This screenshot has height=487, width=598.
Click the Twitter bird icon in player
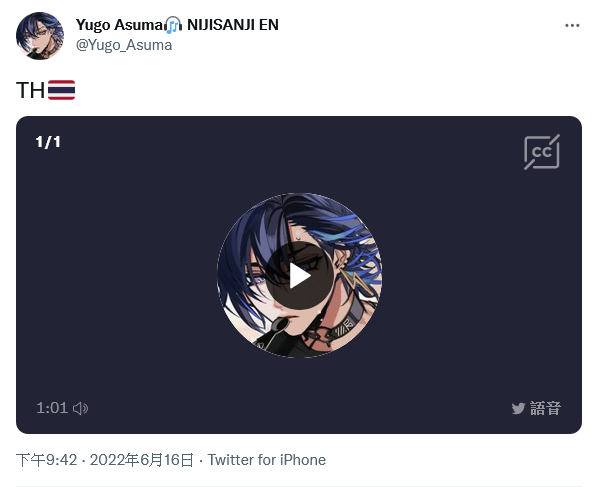pos(518,408)
